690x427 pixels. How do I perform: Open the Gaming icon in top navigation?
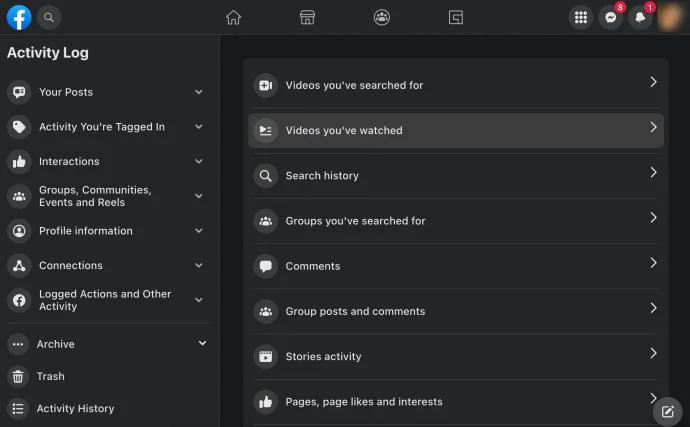(x=455, y=18)
